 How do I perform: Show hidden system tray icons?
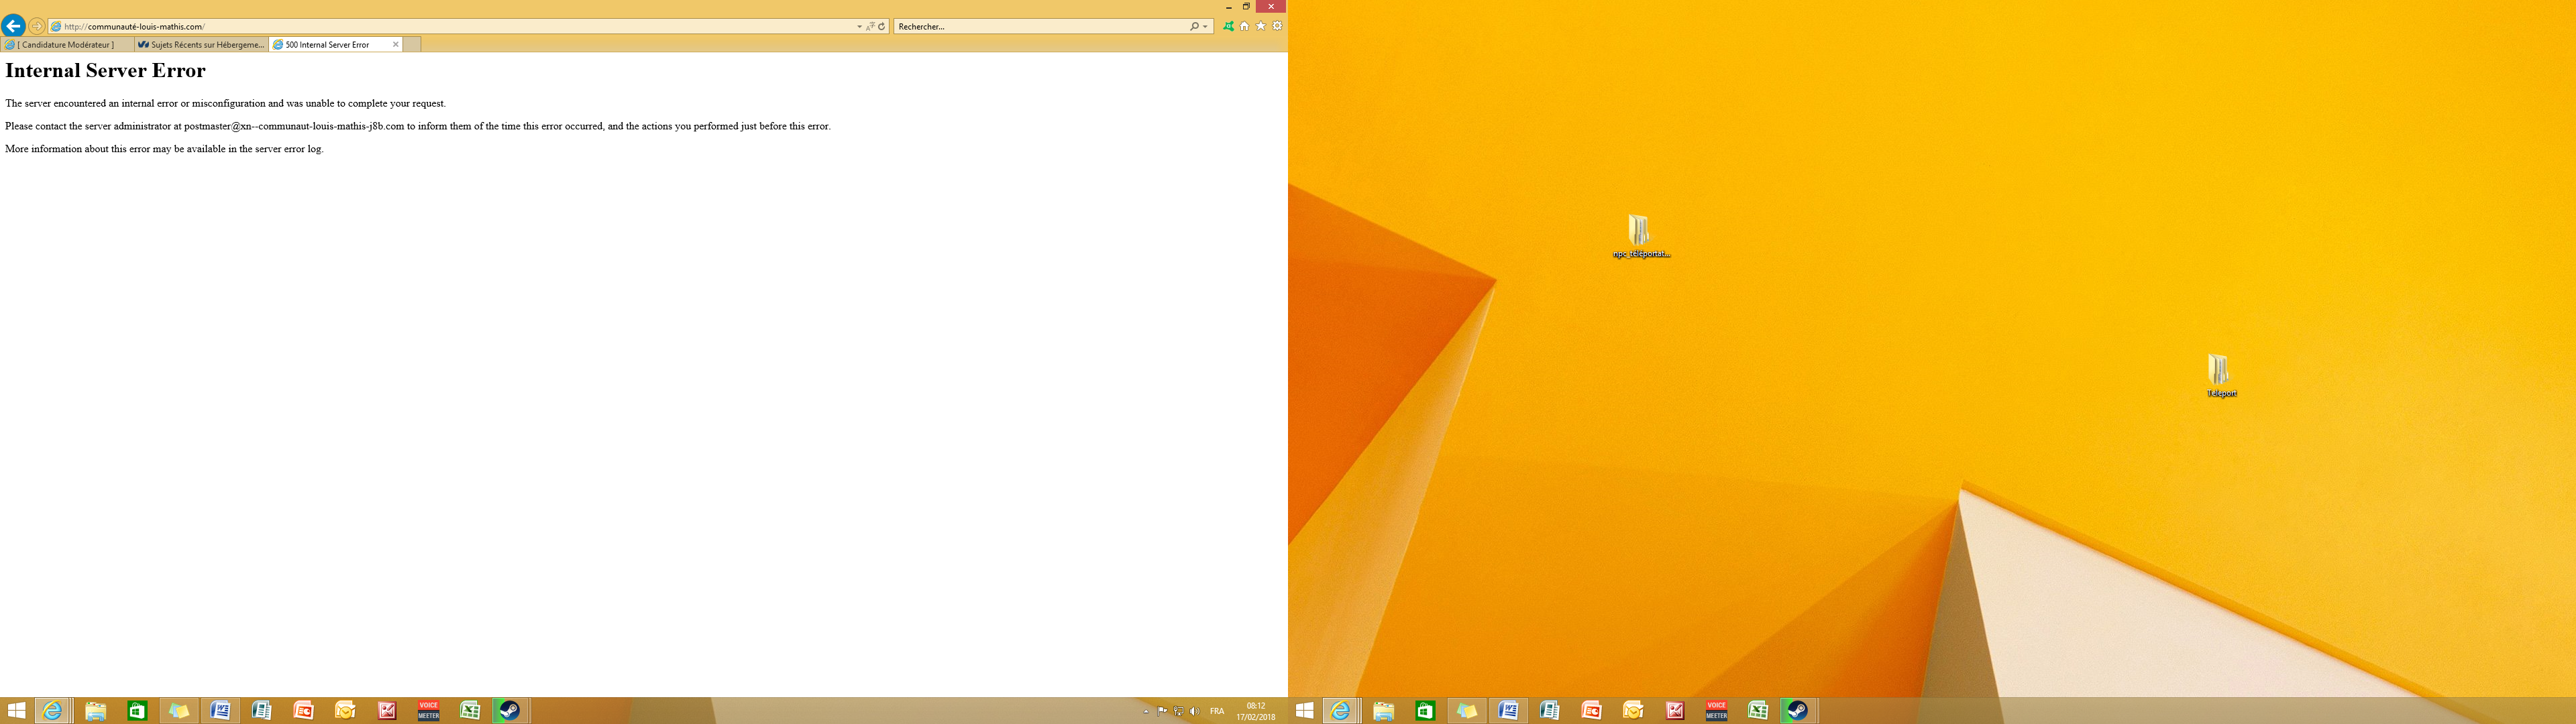pyautogui.click(x=1146, y=712)
